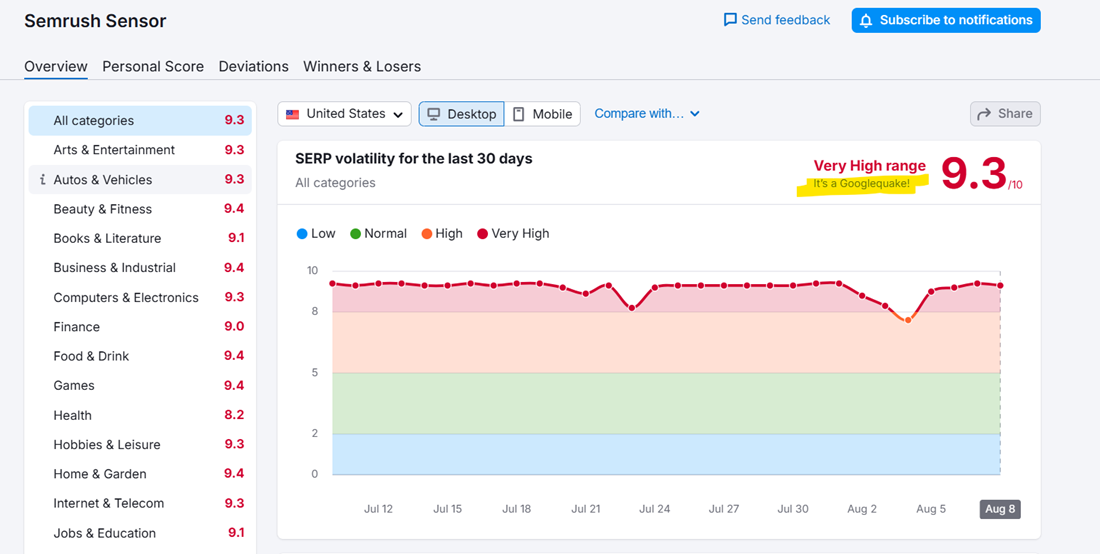Click Subscribe to notifications button
Screen dimensions: 1100x554
tap(946, 20)
